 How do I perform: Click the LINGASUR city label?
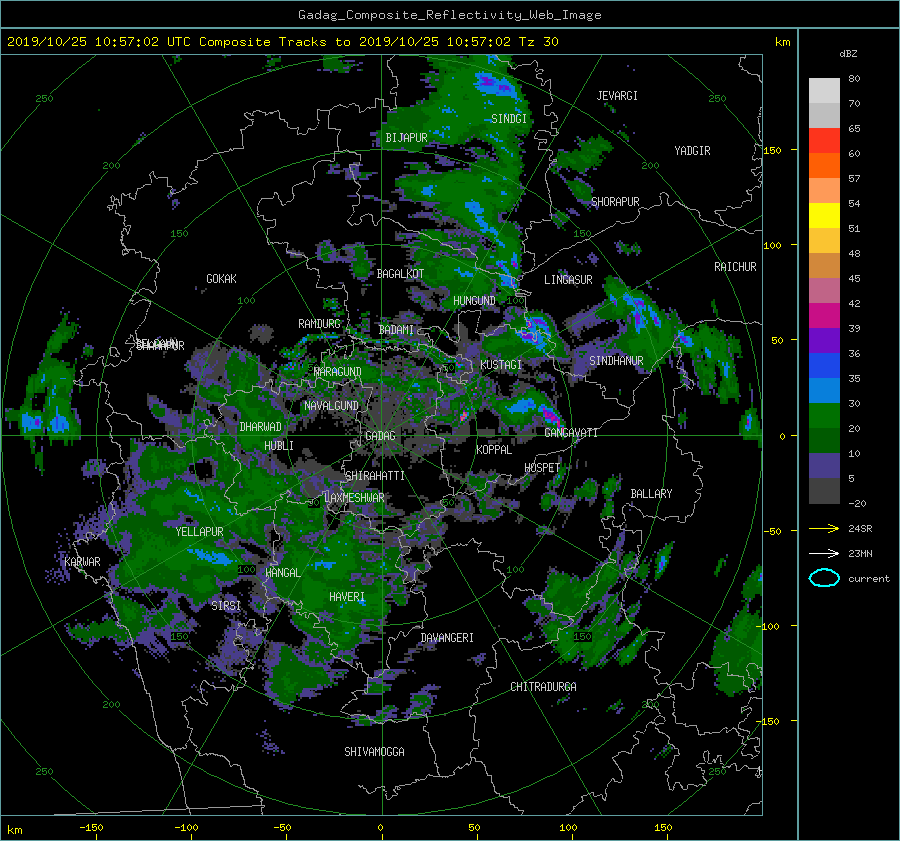point(568,280)
